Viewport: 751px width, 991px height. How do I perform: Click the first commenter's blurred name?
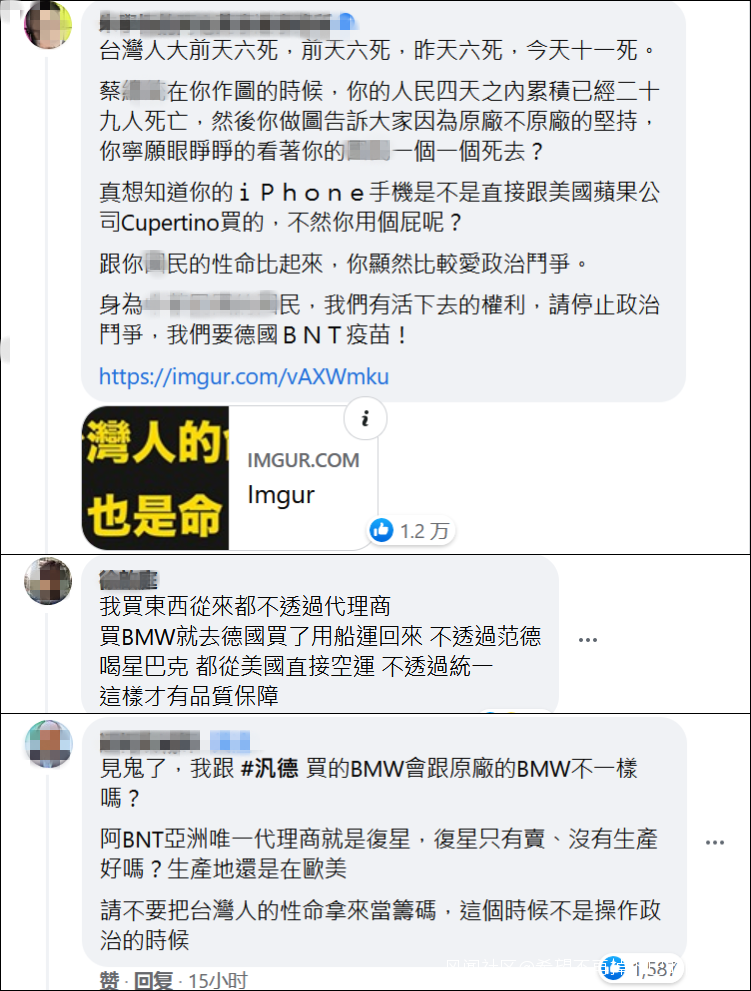coord(215,22)
